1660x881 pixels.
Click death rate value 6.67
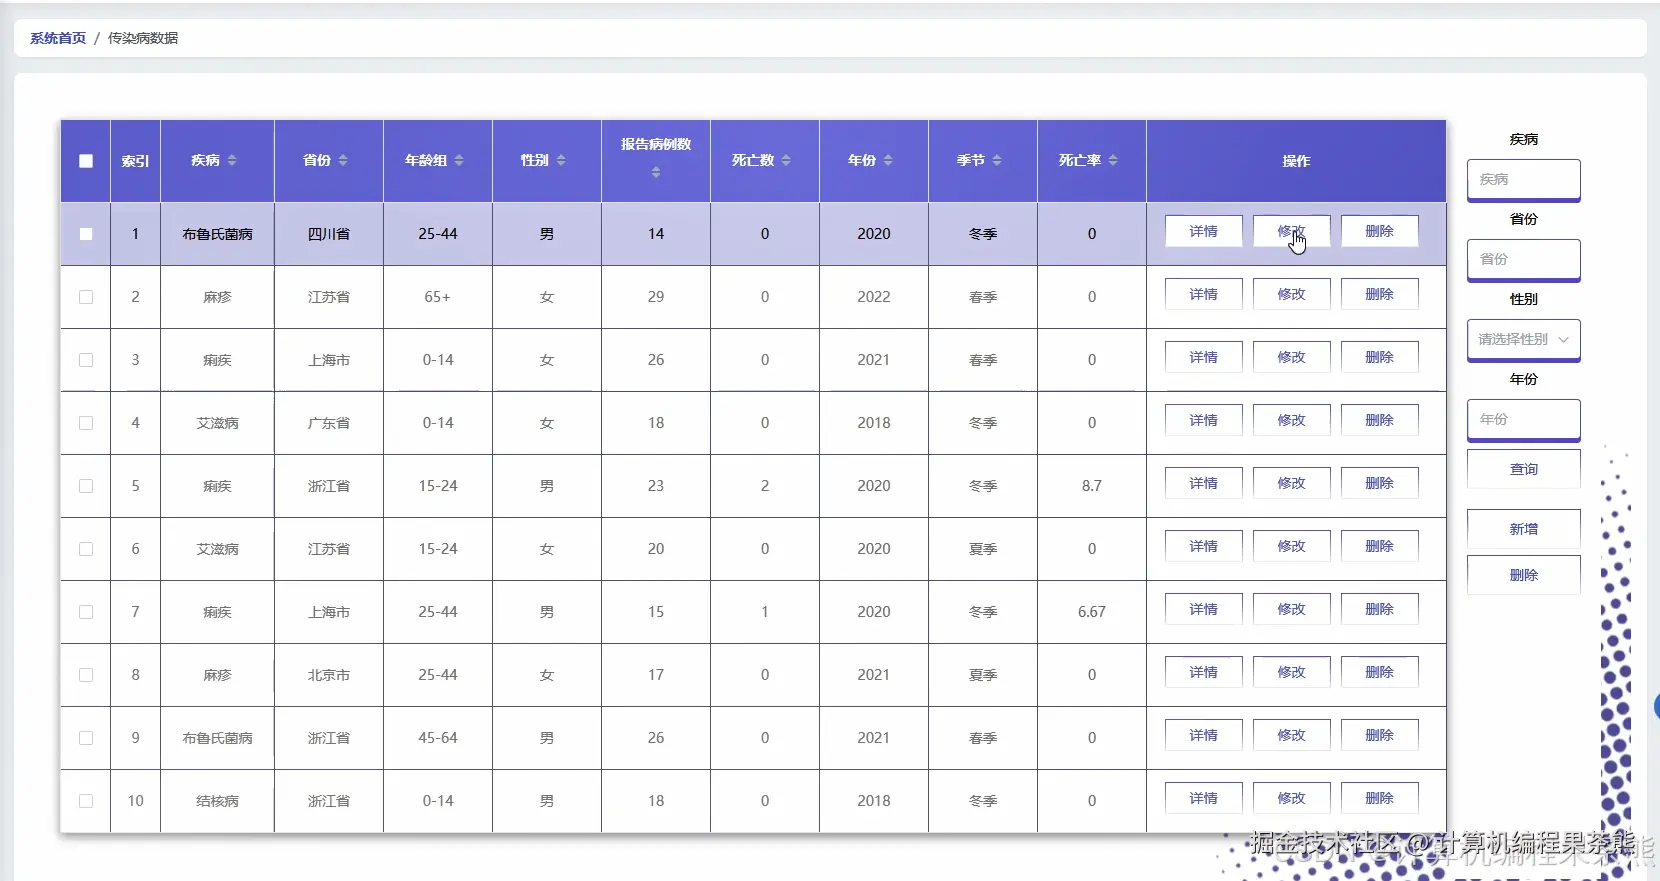[x=1091, y=612]
